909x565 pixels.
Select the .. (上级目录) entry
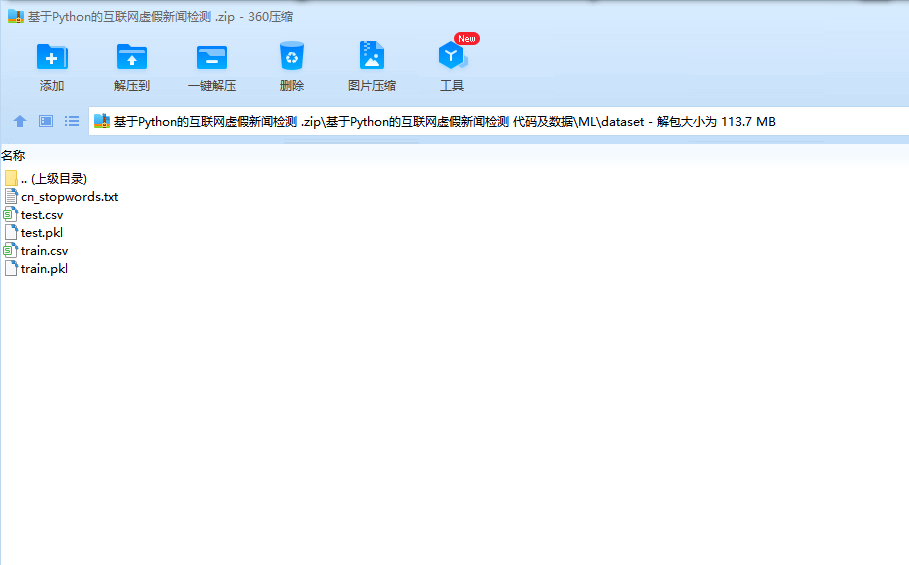click(x=53, y=178)
